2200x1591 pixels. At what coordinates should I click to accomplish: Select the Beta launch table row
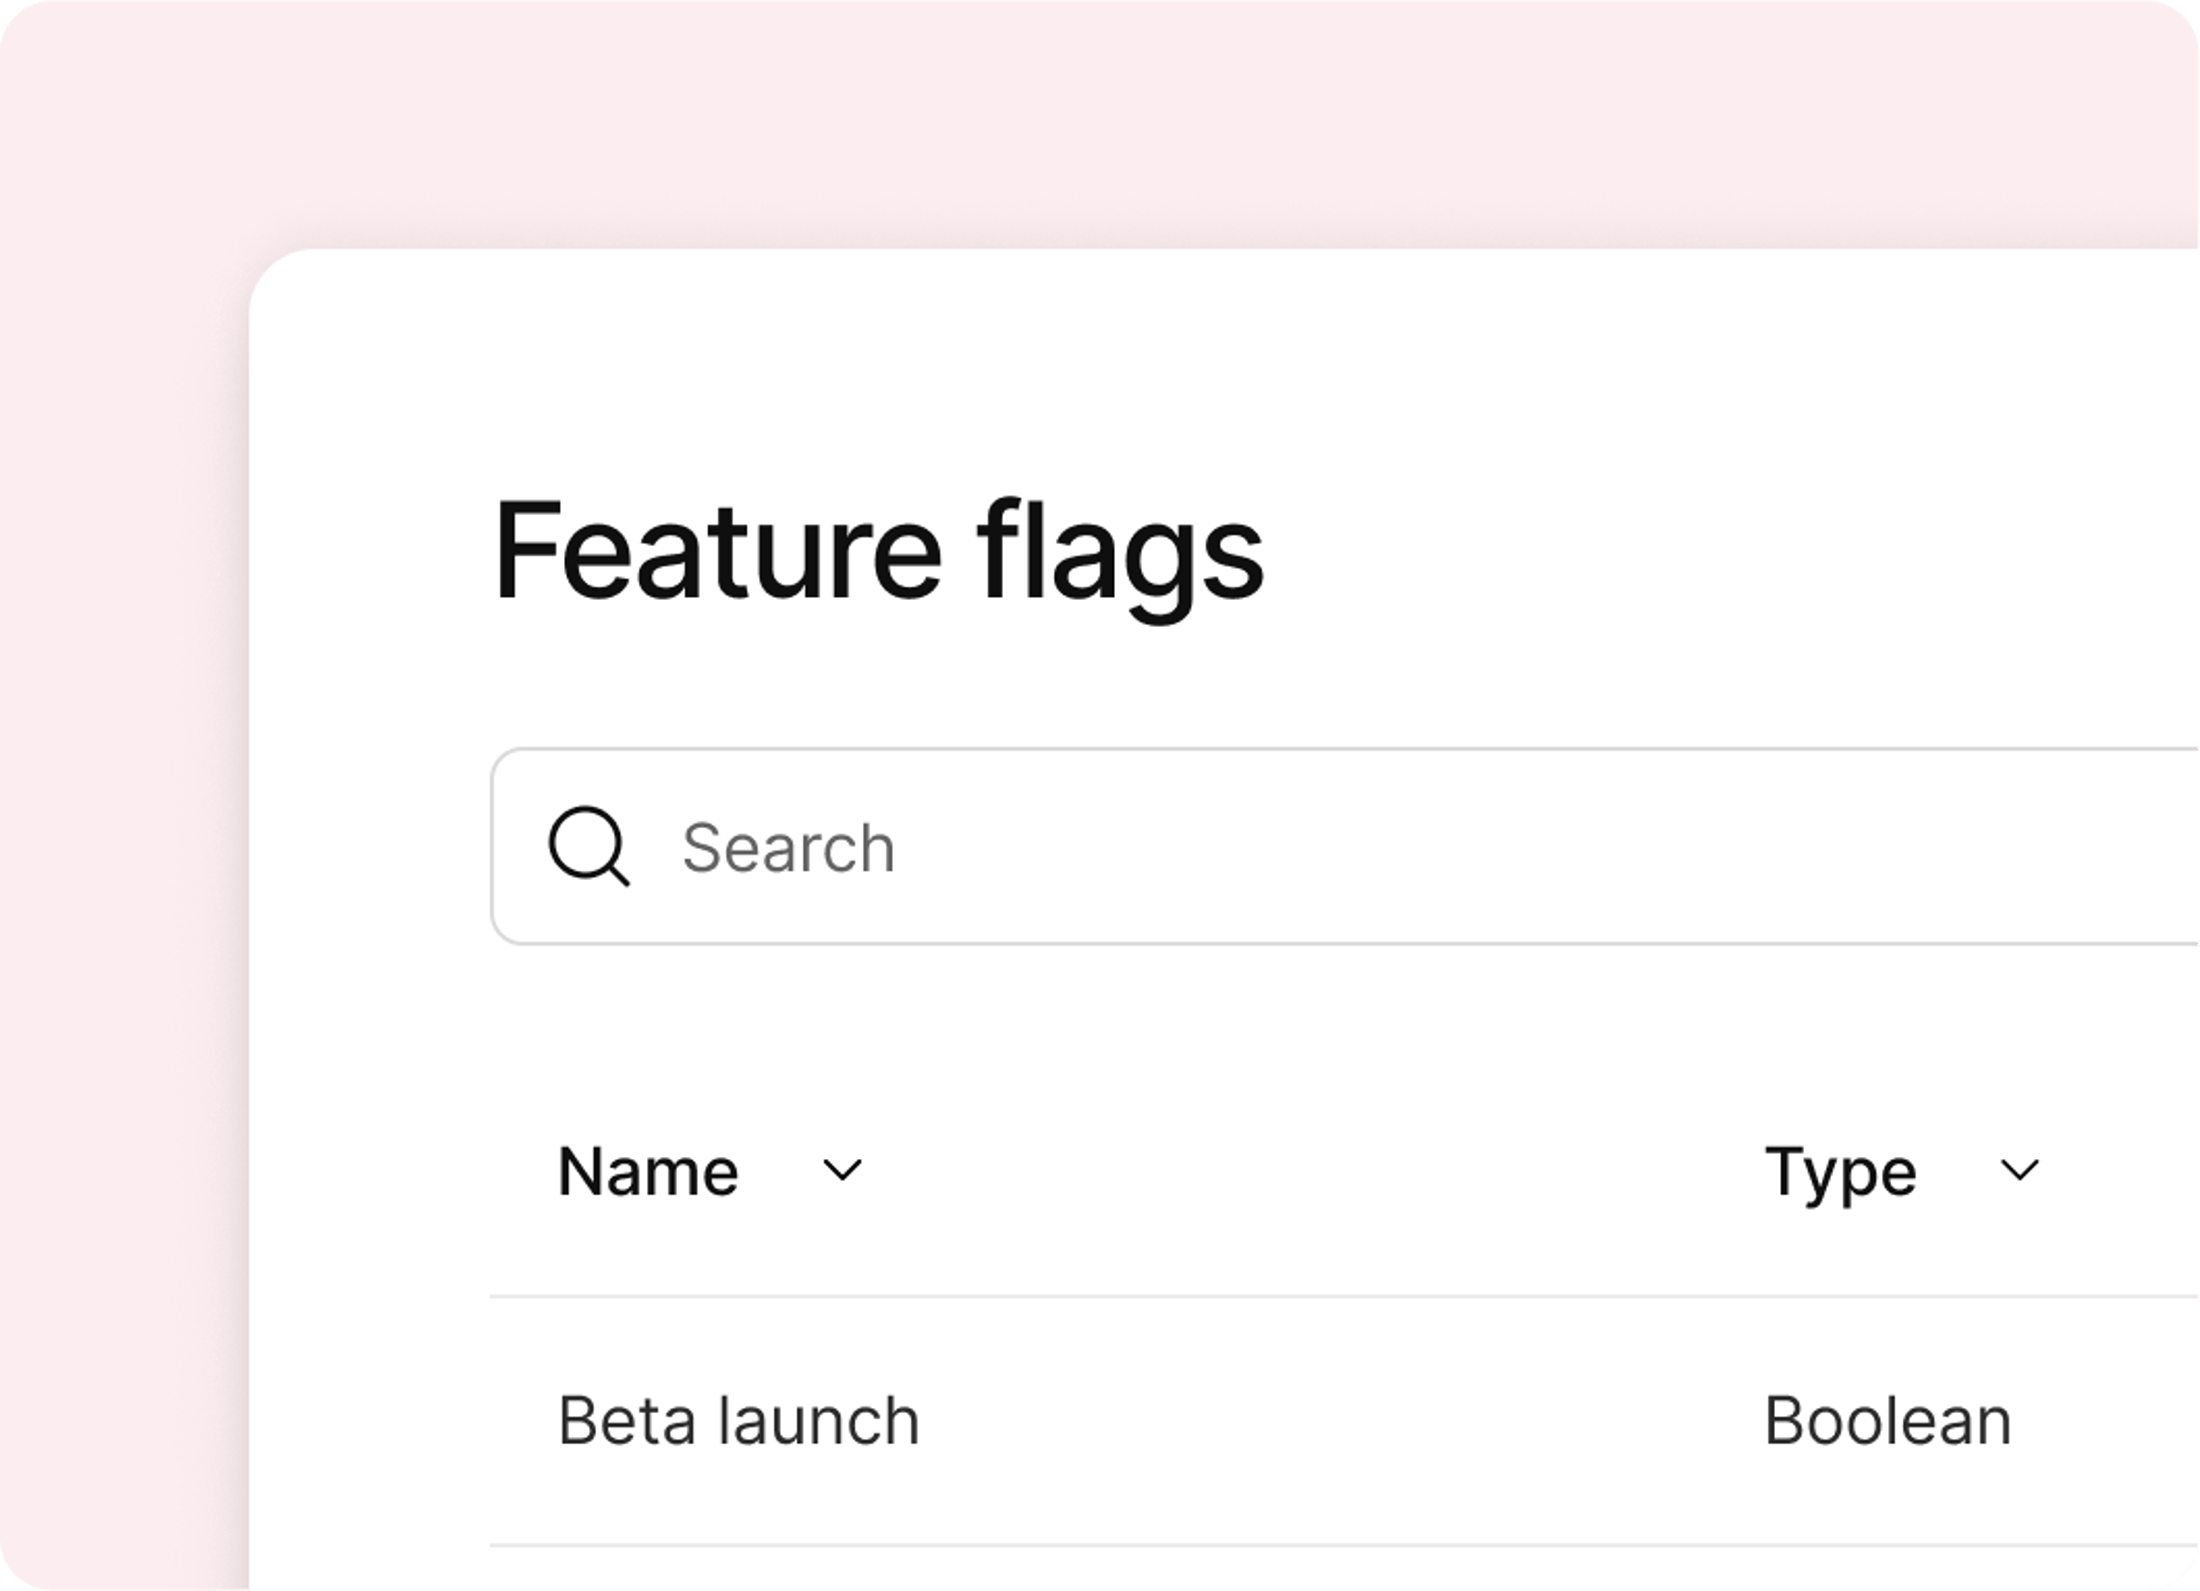1345,1421
